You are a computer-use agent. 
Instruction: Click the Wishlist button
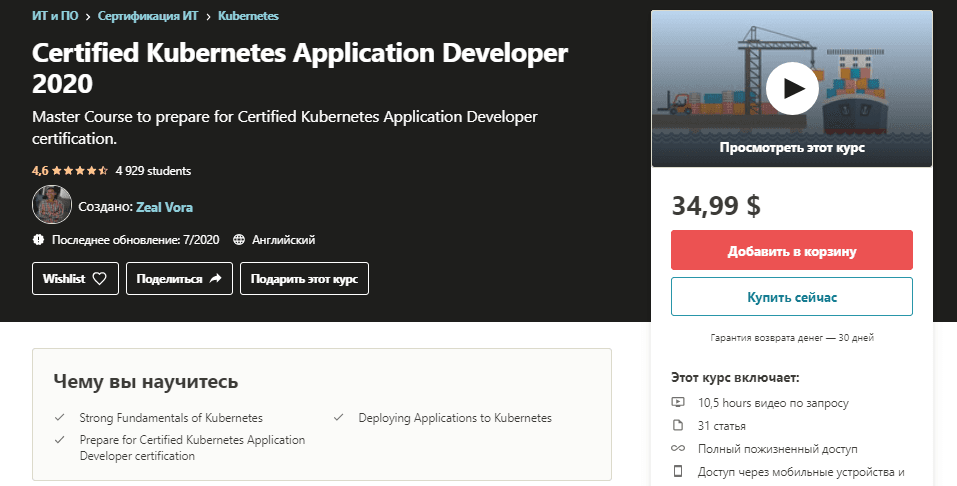[x=75, y=278]
